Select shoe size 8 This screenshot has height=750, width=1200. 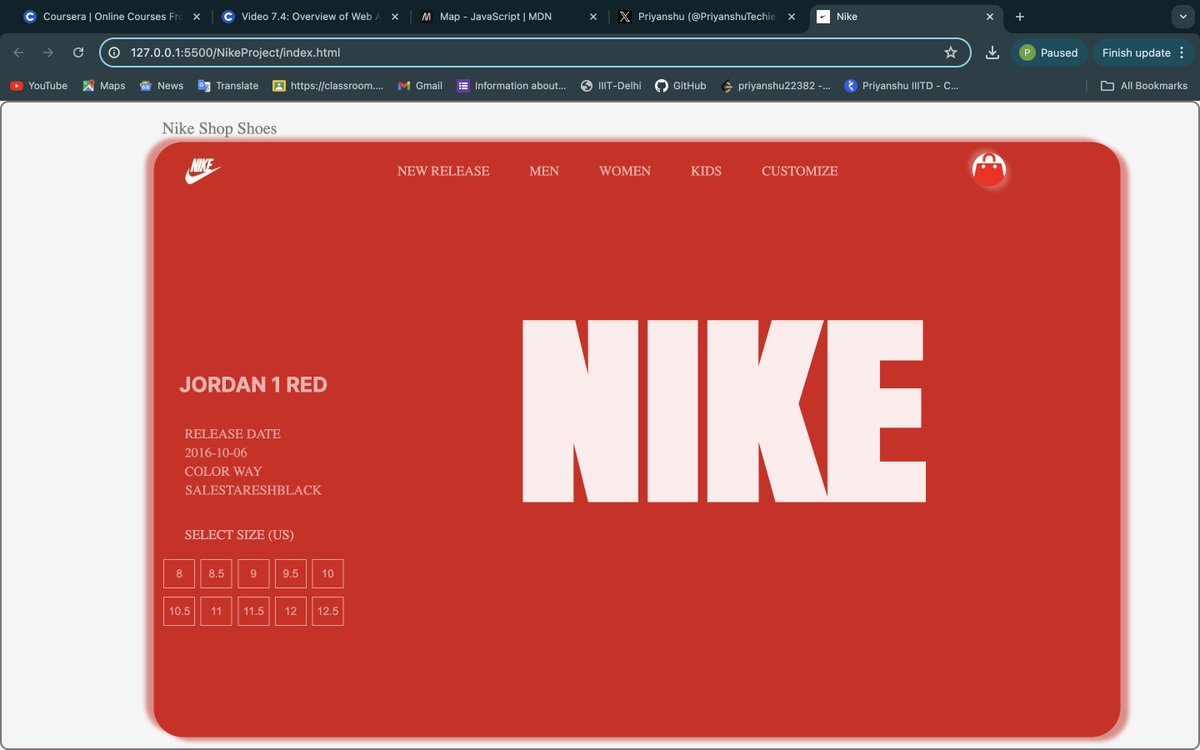pyautogui.click(x=179, y=574)
